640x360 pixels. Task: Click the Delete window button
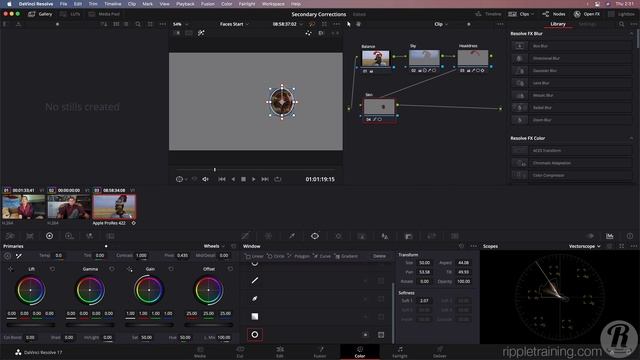[x=379, y=256]
